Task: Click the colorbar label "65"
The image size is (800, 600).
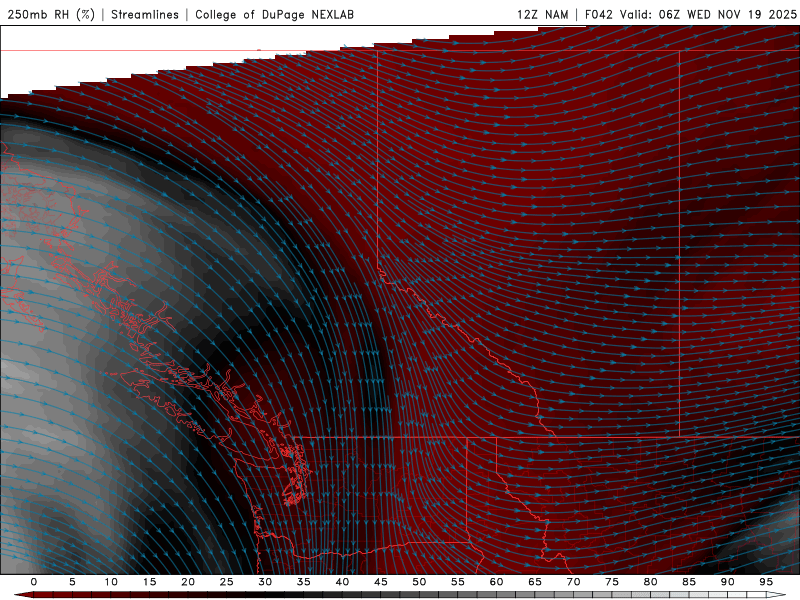Action: coord(535,582)
